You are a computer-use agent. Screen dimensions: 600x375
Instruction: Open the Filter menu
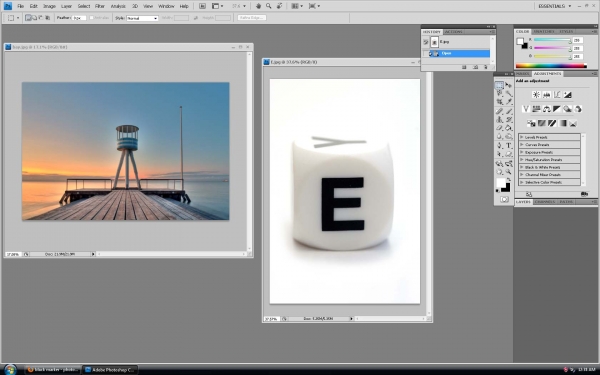pyautogui.click(x=99, y=6)
